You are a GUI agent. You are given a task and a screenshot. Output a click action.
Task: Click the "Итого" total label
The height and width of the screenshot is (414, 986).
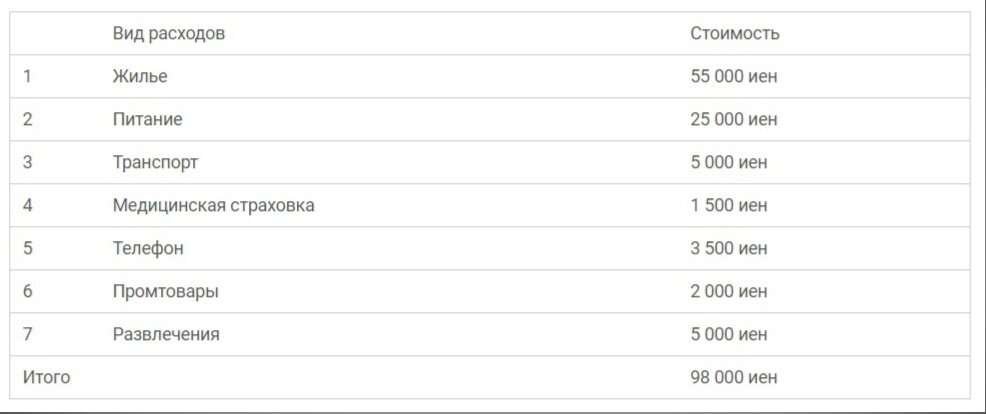tap(47, 377)
